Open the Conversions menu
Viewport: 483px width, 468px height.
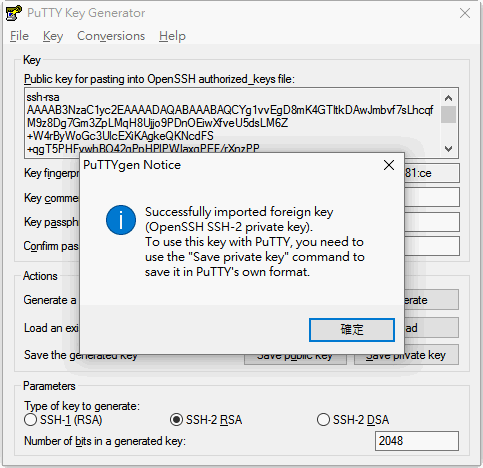111,36
